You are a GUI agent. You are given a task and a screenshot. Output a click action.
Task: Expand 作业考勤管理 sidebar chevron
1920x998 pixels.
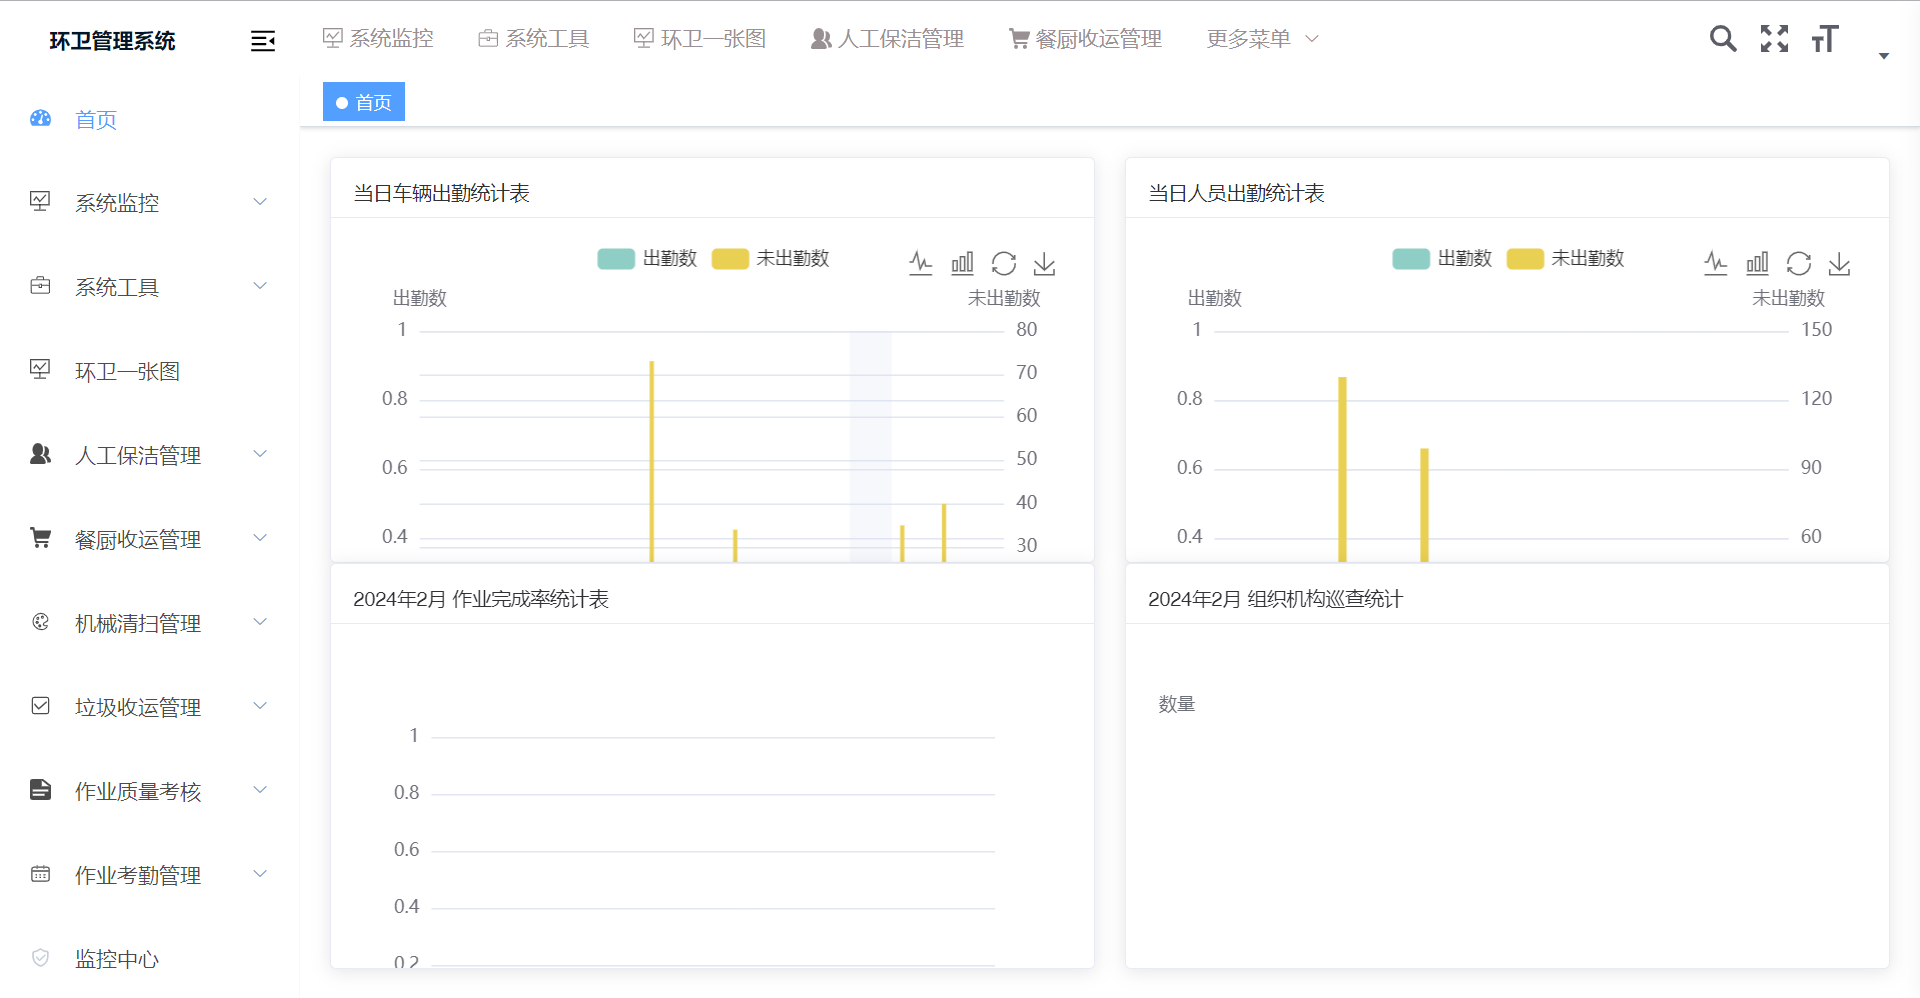pyautogui.click(x=260, y=874)
